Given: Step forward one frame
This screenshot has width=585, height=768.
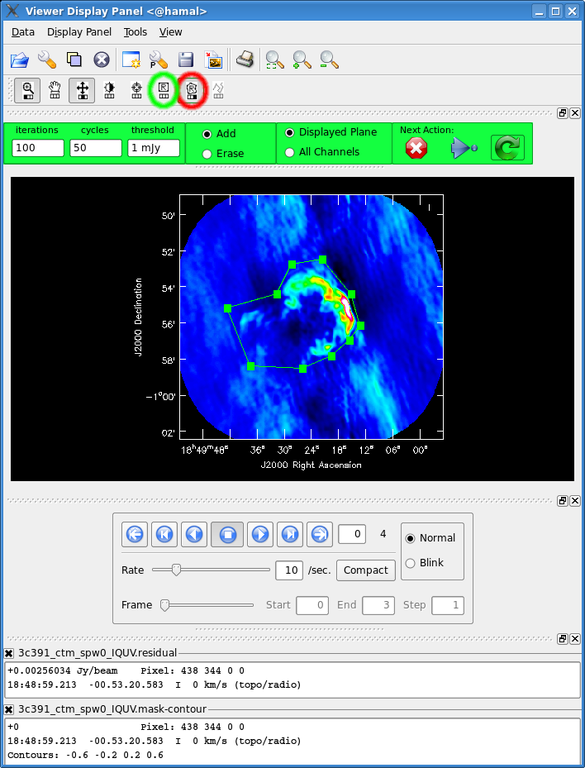Looking at the screenshot, I should 290,534.
